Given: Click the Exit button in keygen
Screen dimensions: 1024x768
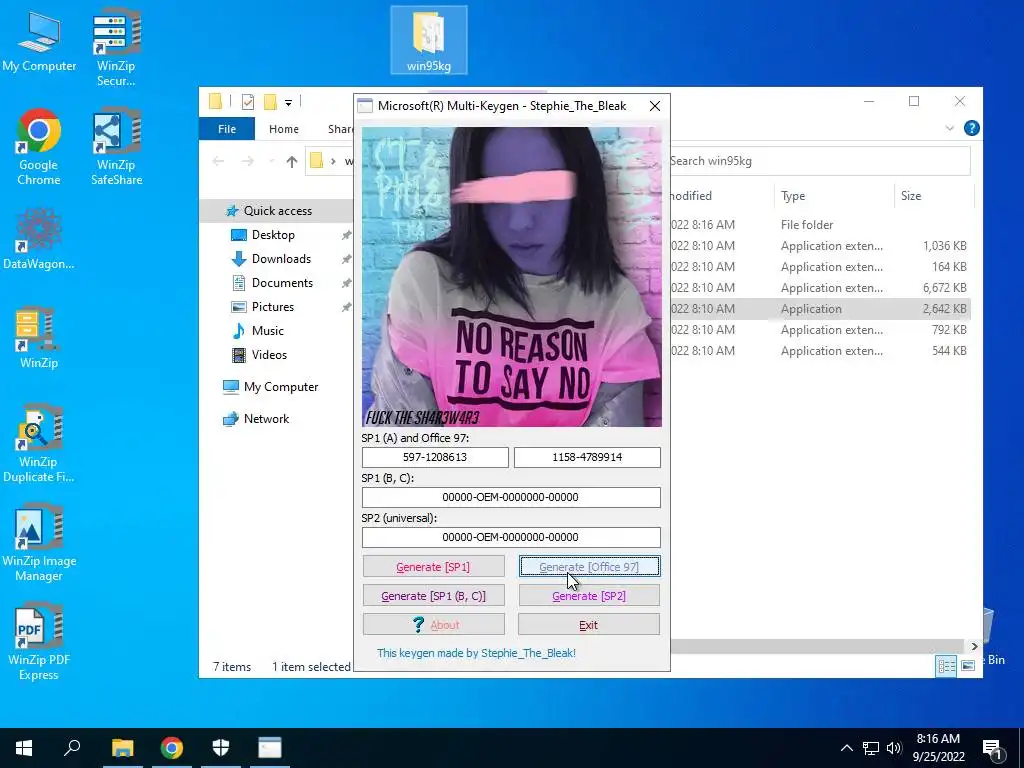Looking at the screenshot, I should (x=589, y=625).
